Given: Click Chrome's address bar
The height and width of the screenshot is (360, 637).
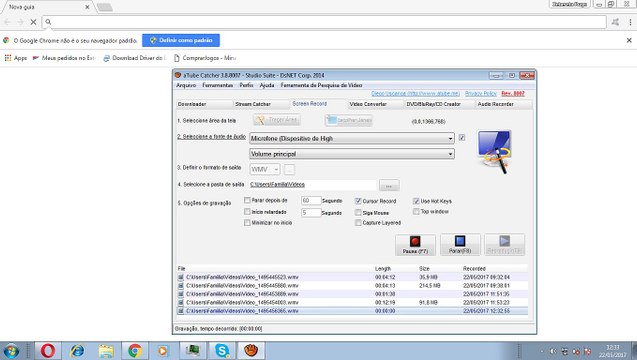Looking at the screenshot, I should [x=324, y=22].
